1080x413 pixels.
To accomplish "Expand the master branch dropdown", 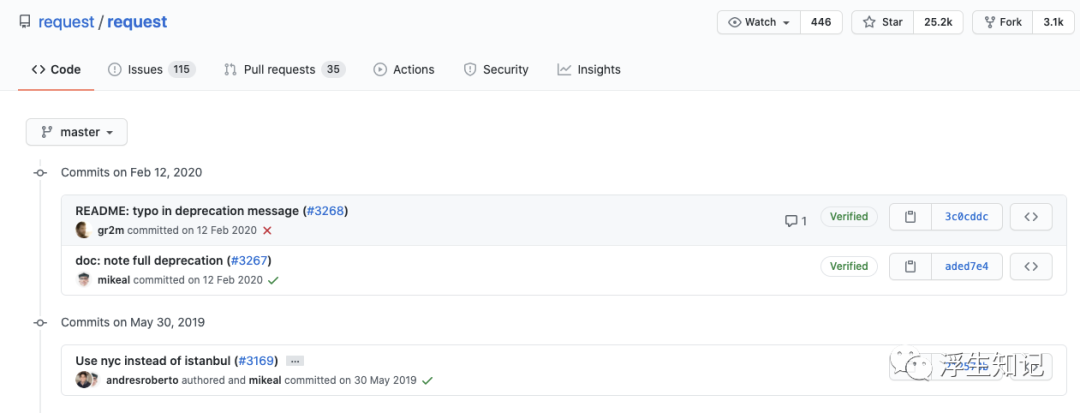I will (x=77, y=132).
